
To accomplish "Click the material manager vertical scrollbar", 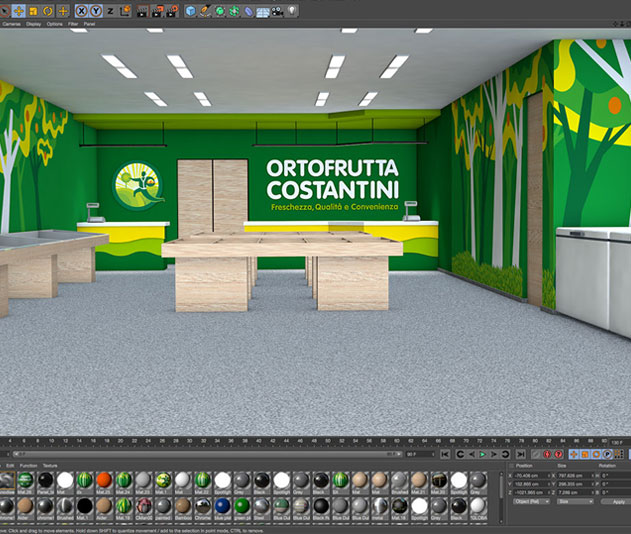I will 501,497.
